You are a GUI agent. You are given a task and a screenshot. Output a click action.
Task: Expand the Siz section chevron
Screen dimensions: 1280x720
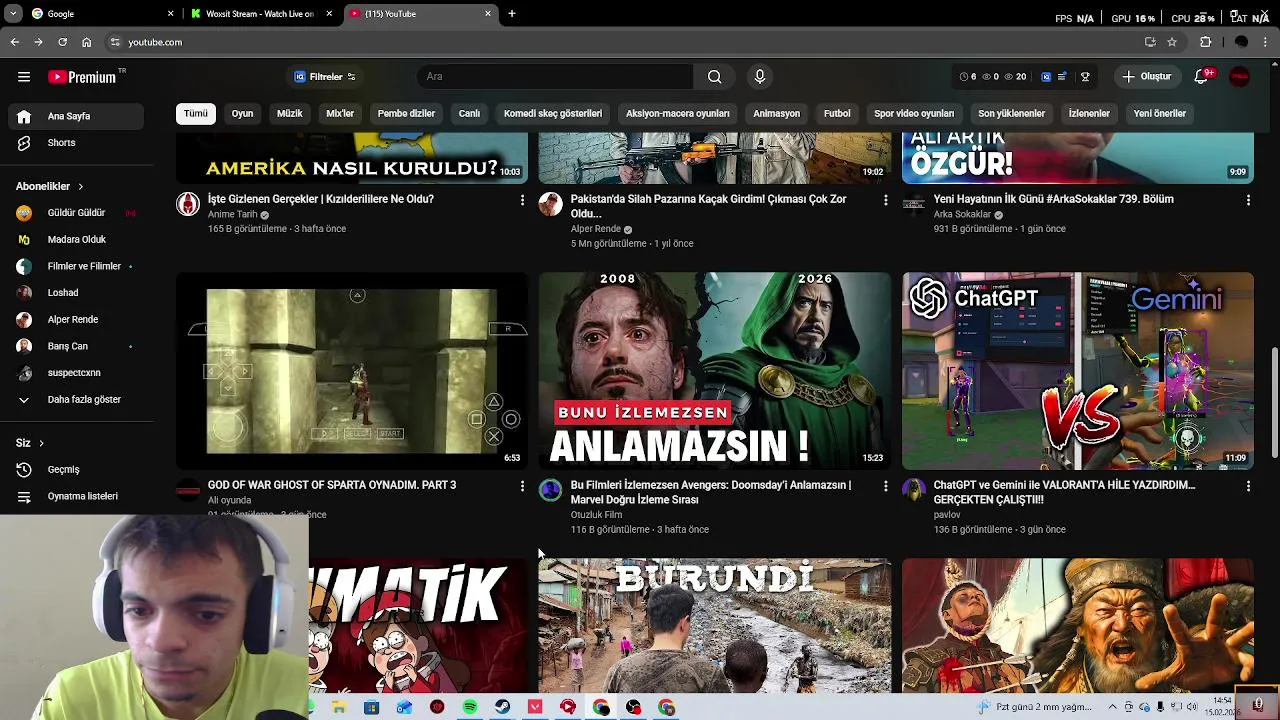click(41, 443)
